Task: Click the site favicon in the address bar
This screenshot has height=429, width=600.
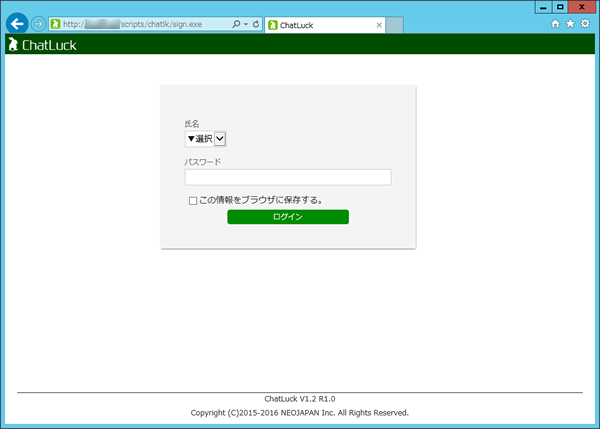Action: tap(55, 24)
